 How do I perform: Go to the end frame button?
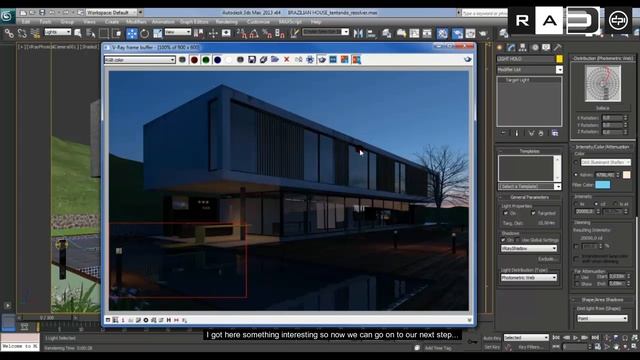596,338
